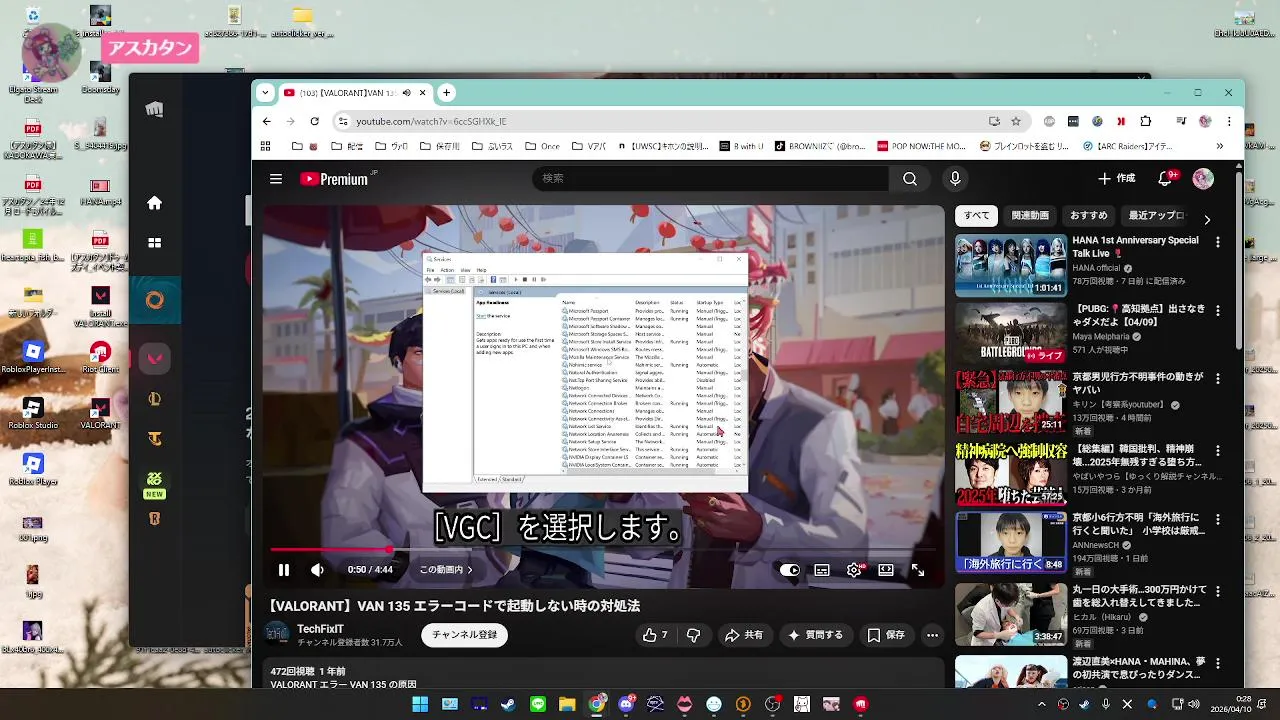Image resolution: width=1280 pixels, height=720 pixels.
Task: Open HANA 1st Anniversary Talk Live thumbnail
Action: [1011, 265]
